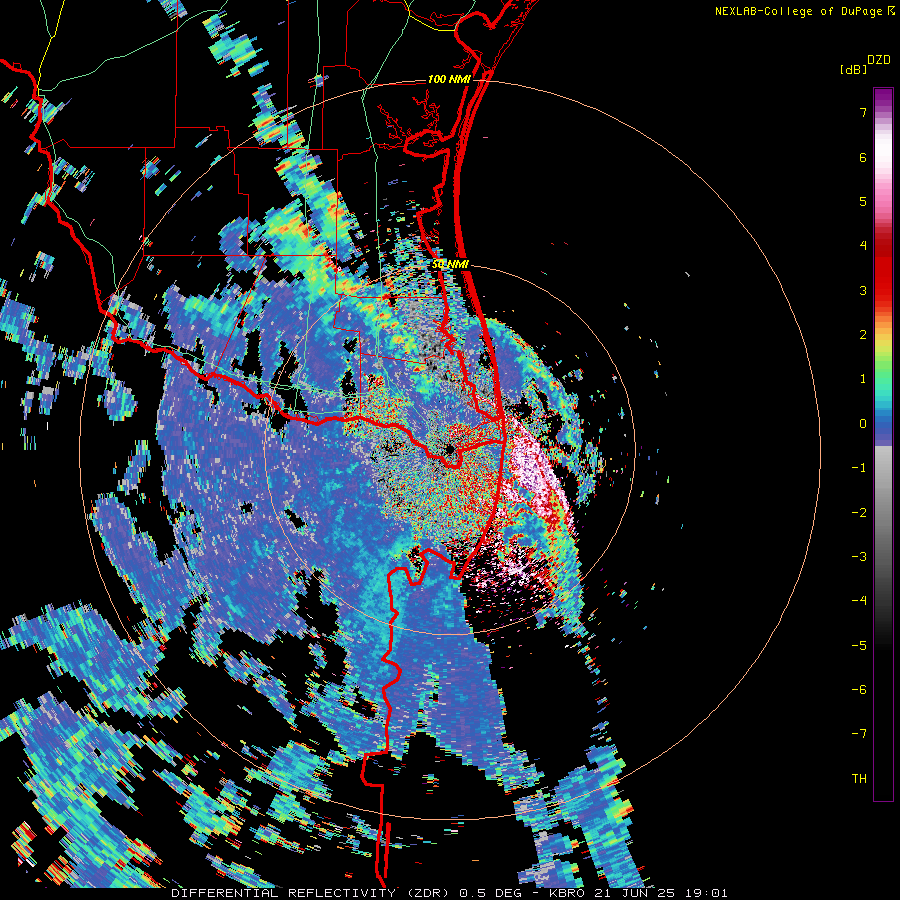
Task: Click the 19:01 time stamp
Action: click(708, 893)
